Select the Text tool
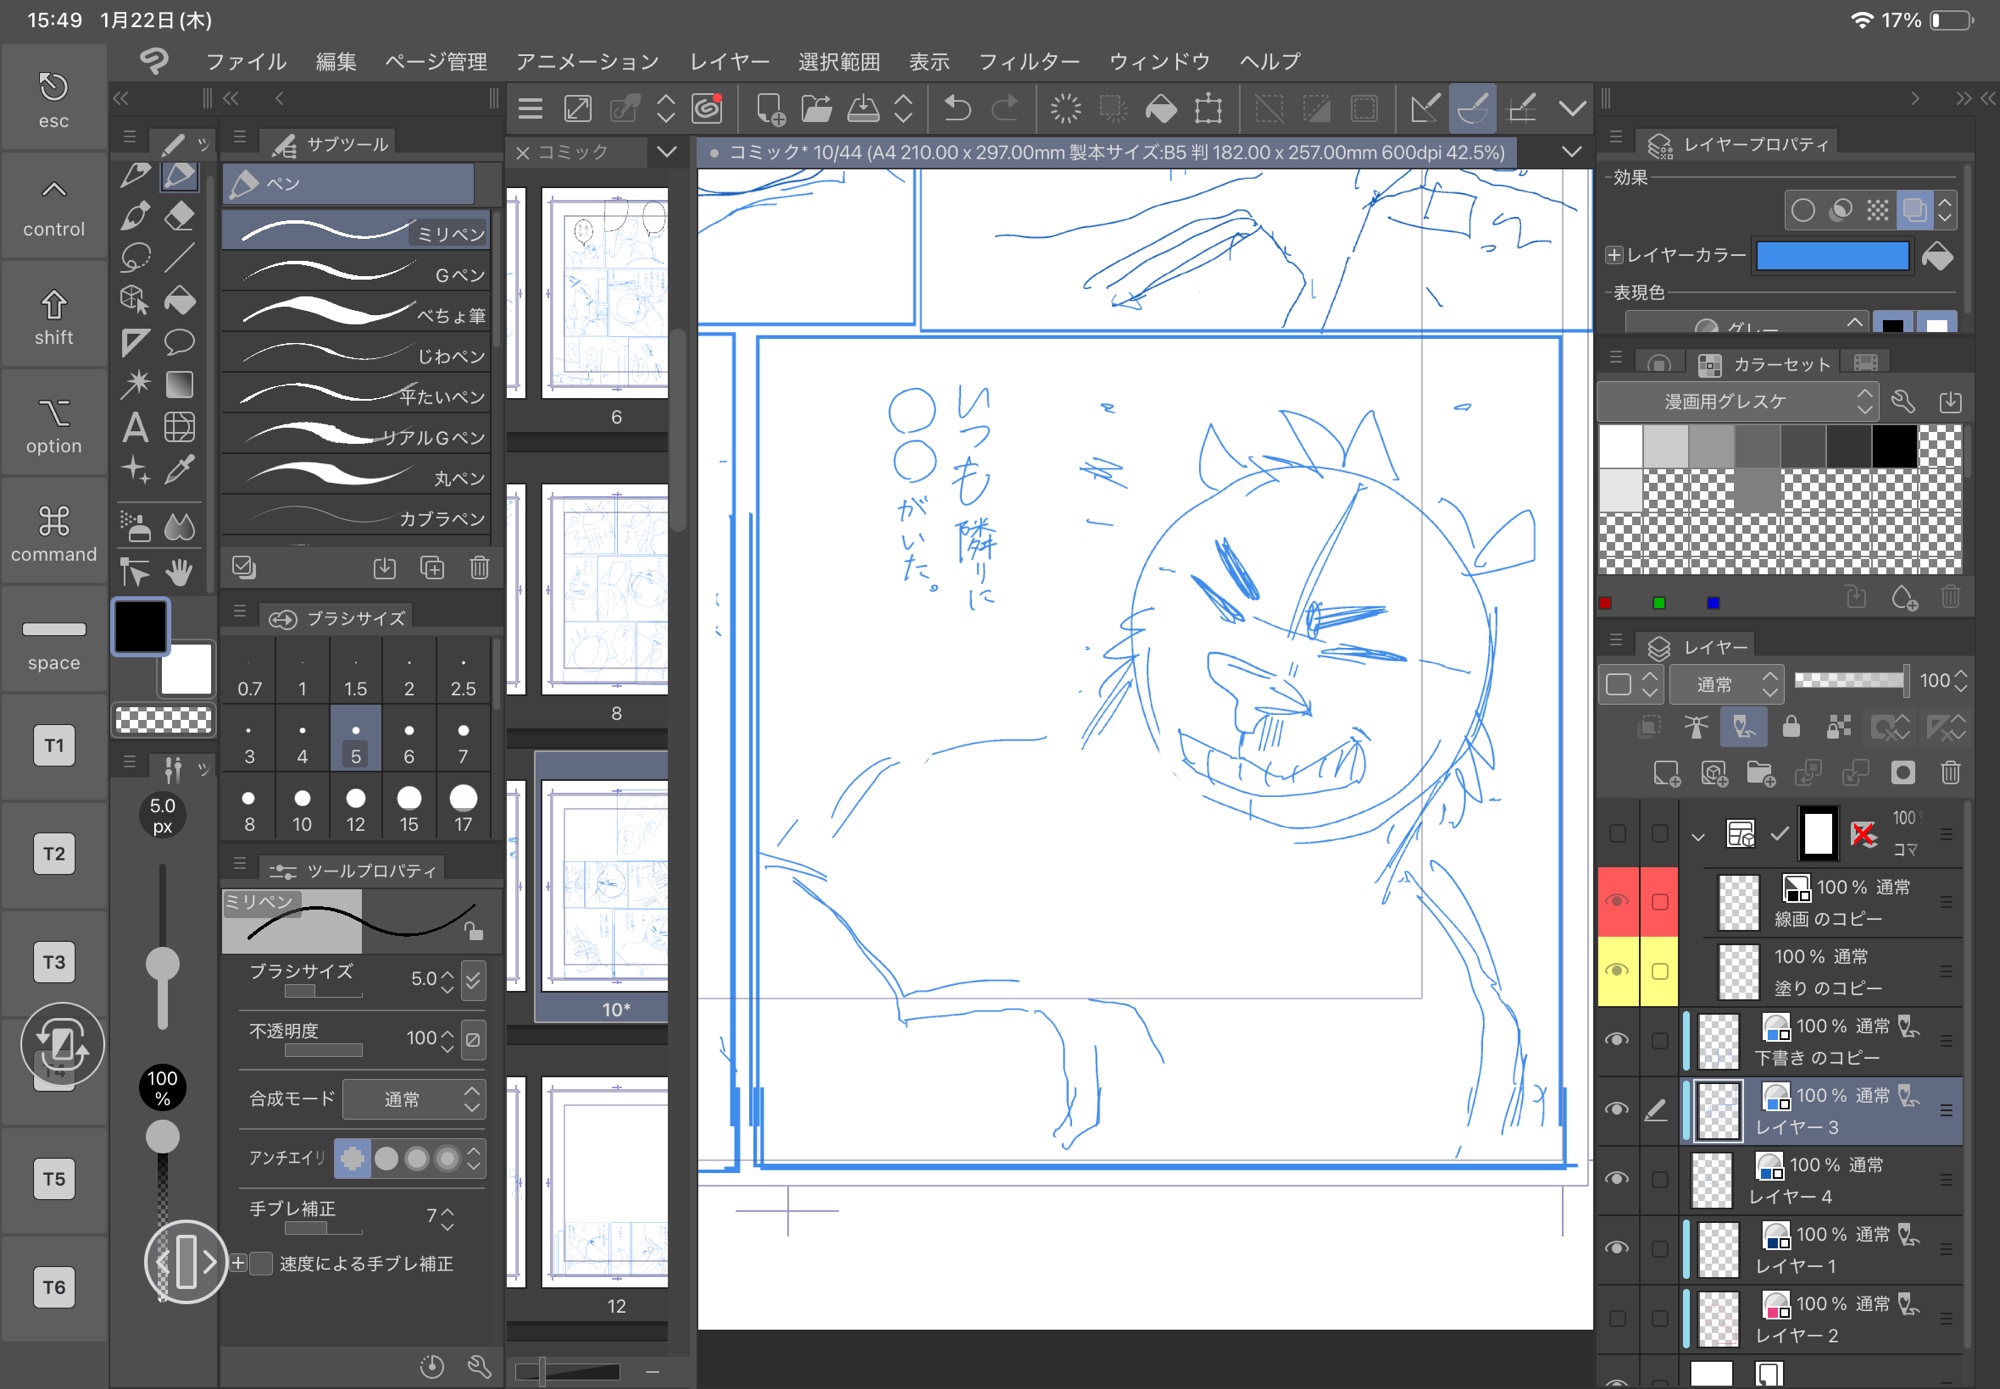The image size is (2000, 1389). pos(135,428)
